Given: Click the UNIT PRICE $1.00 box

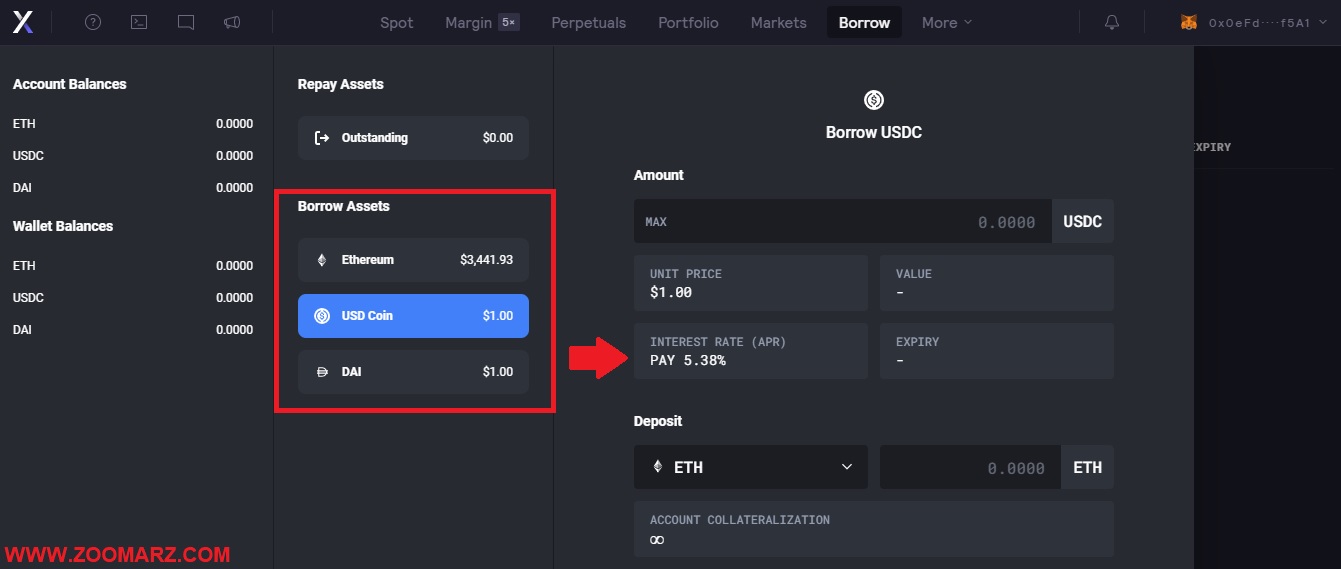Looking at the screenshot, I should [x=751, y=283].
